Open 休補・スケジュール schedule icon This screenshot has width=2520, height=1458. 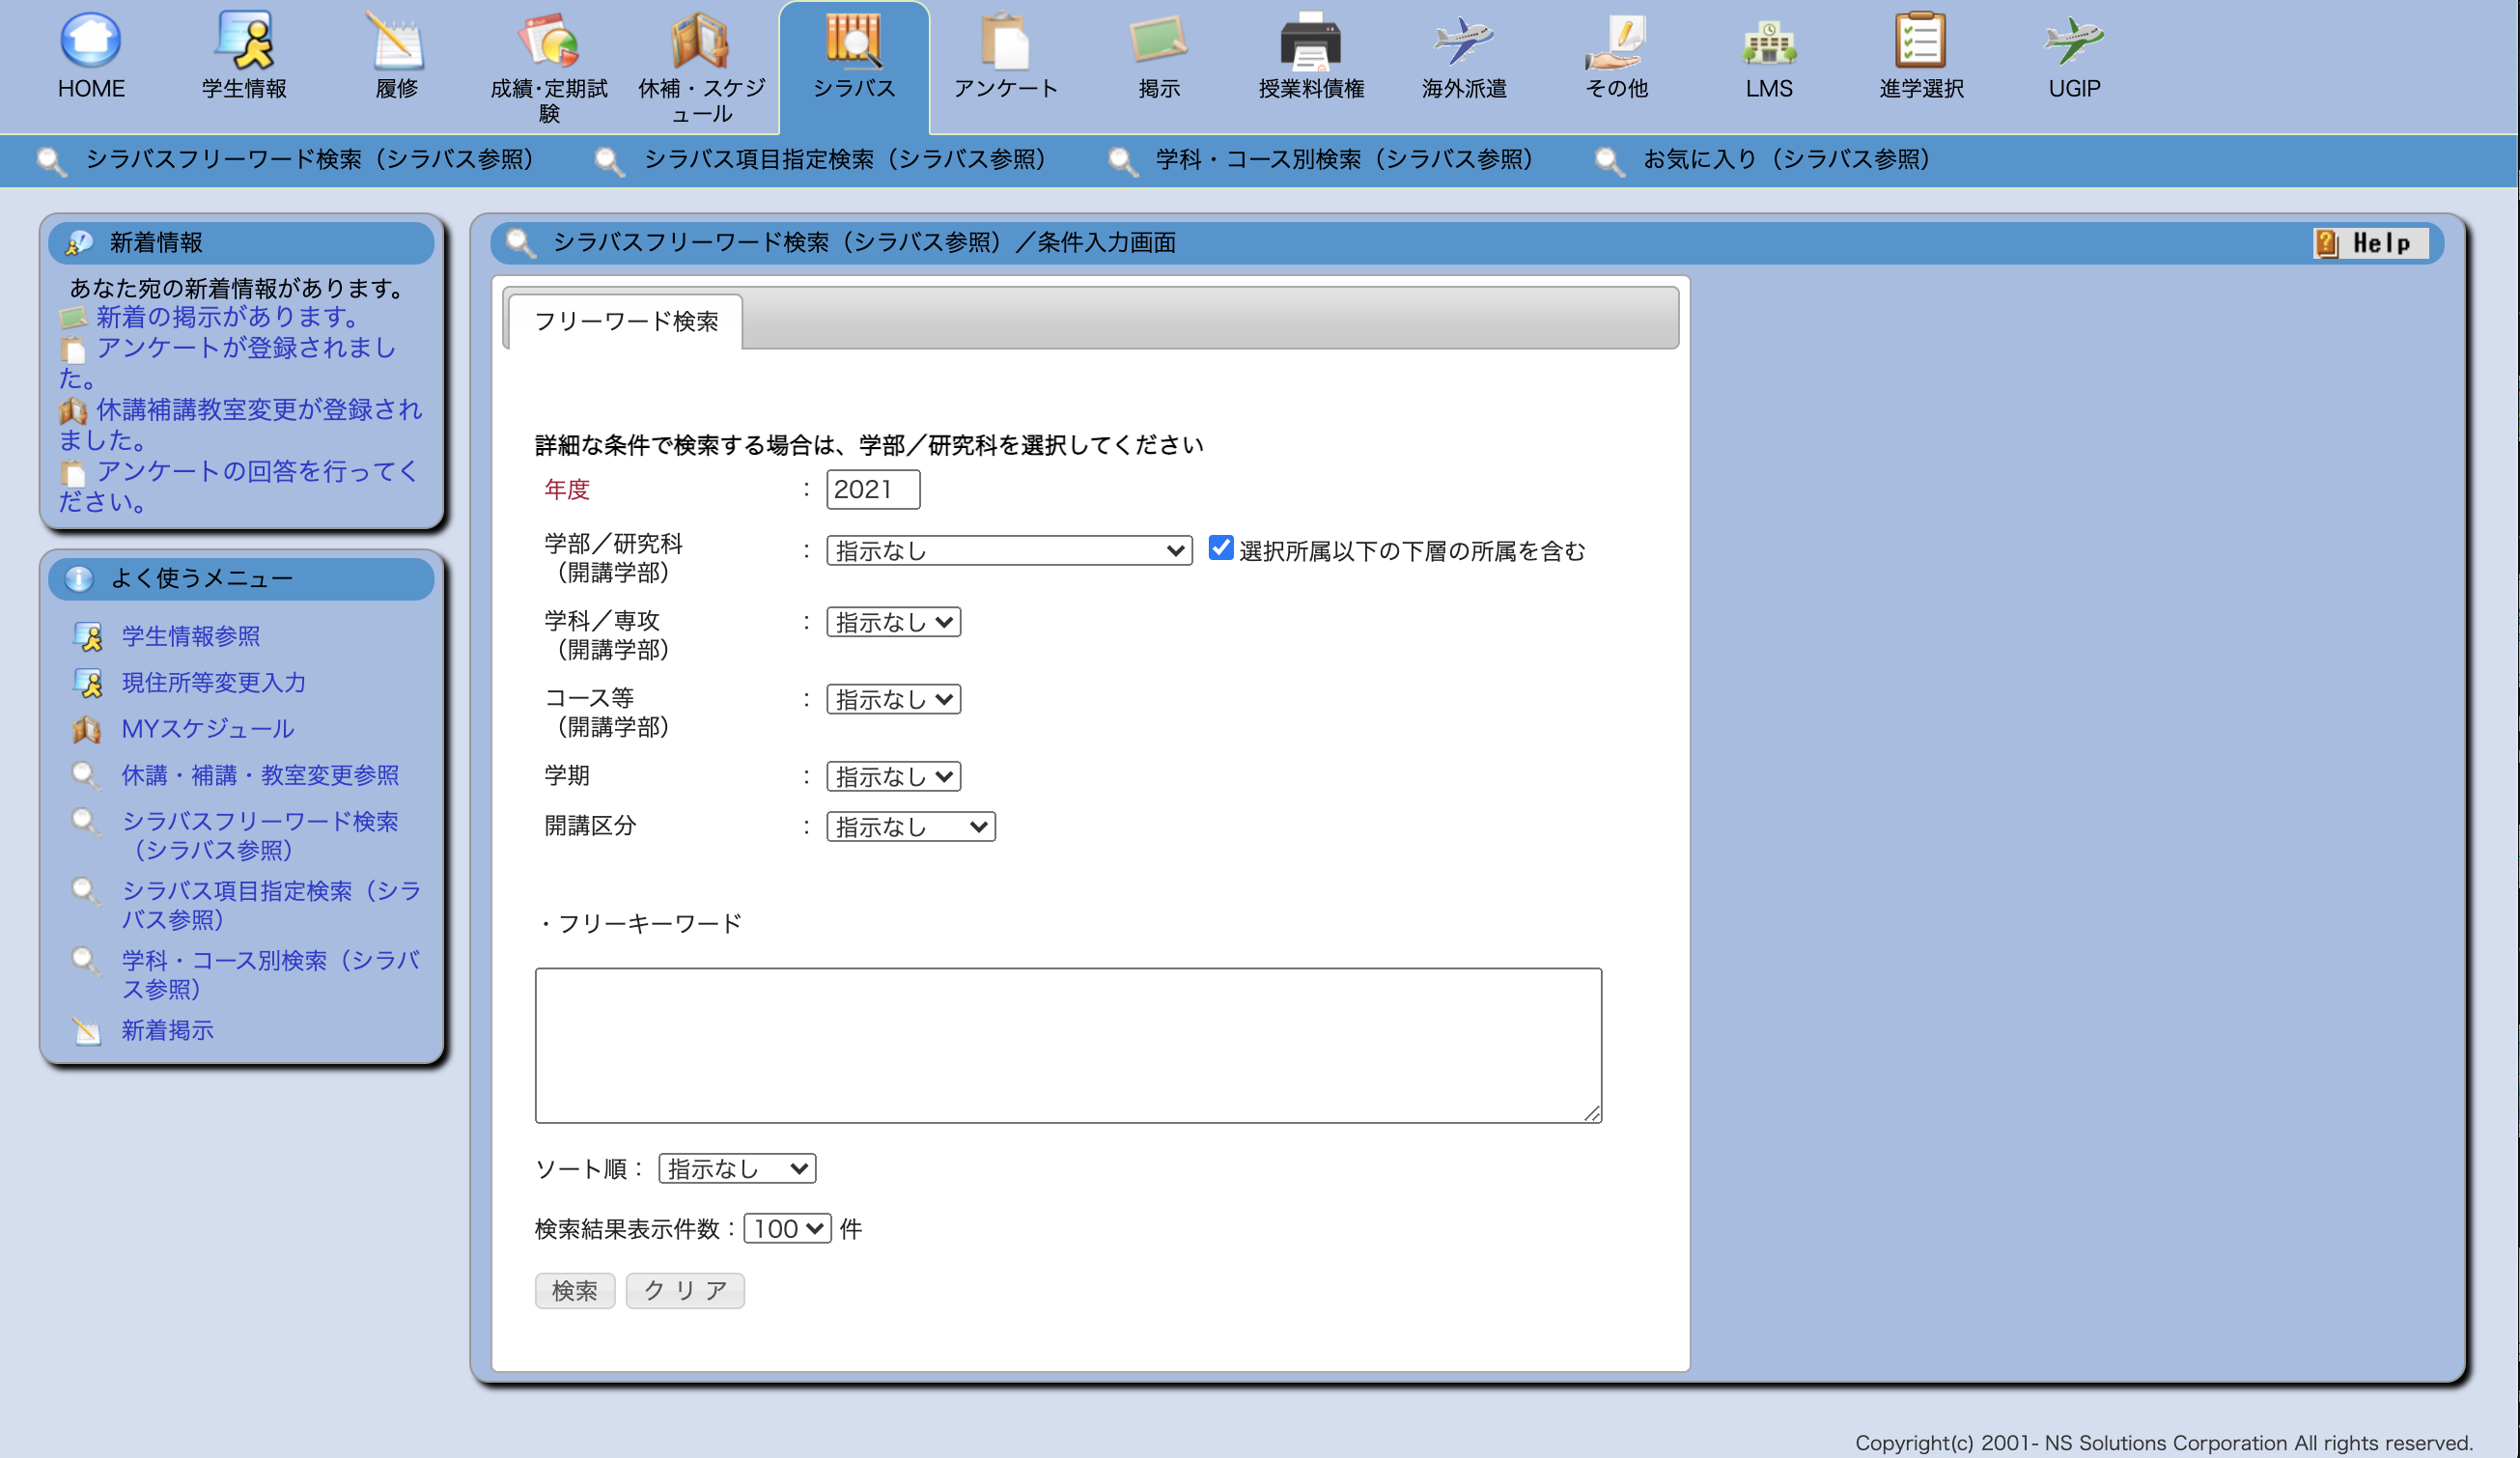coord(701,40)
